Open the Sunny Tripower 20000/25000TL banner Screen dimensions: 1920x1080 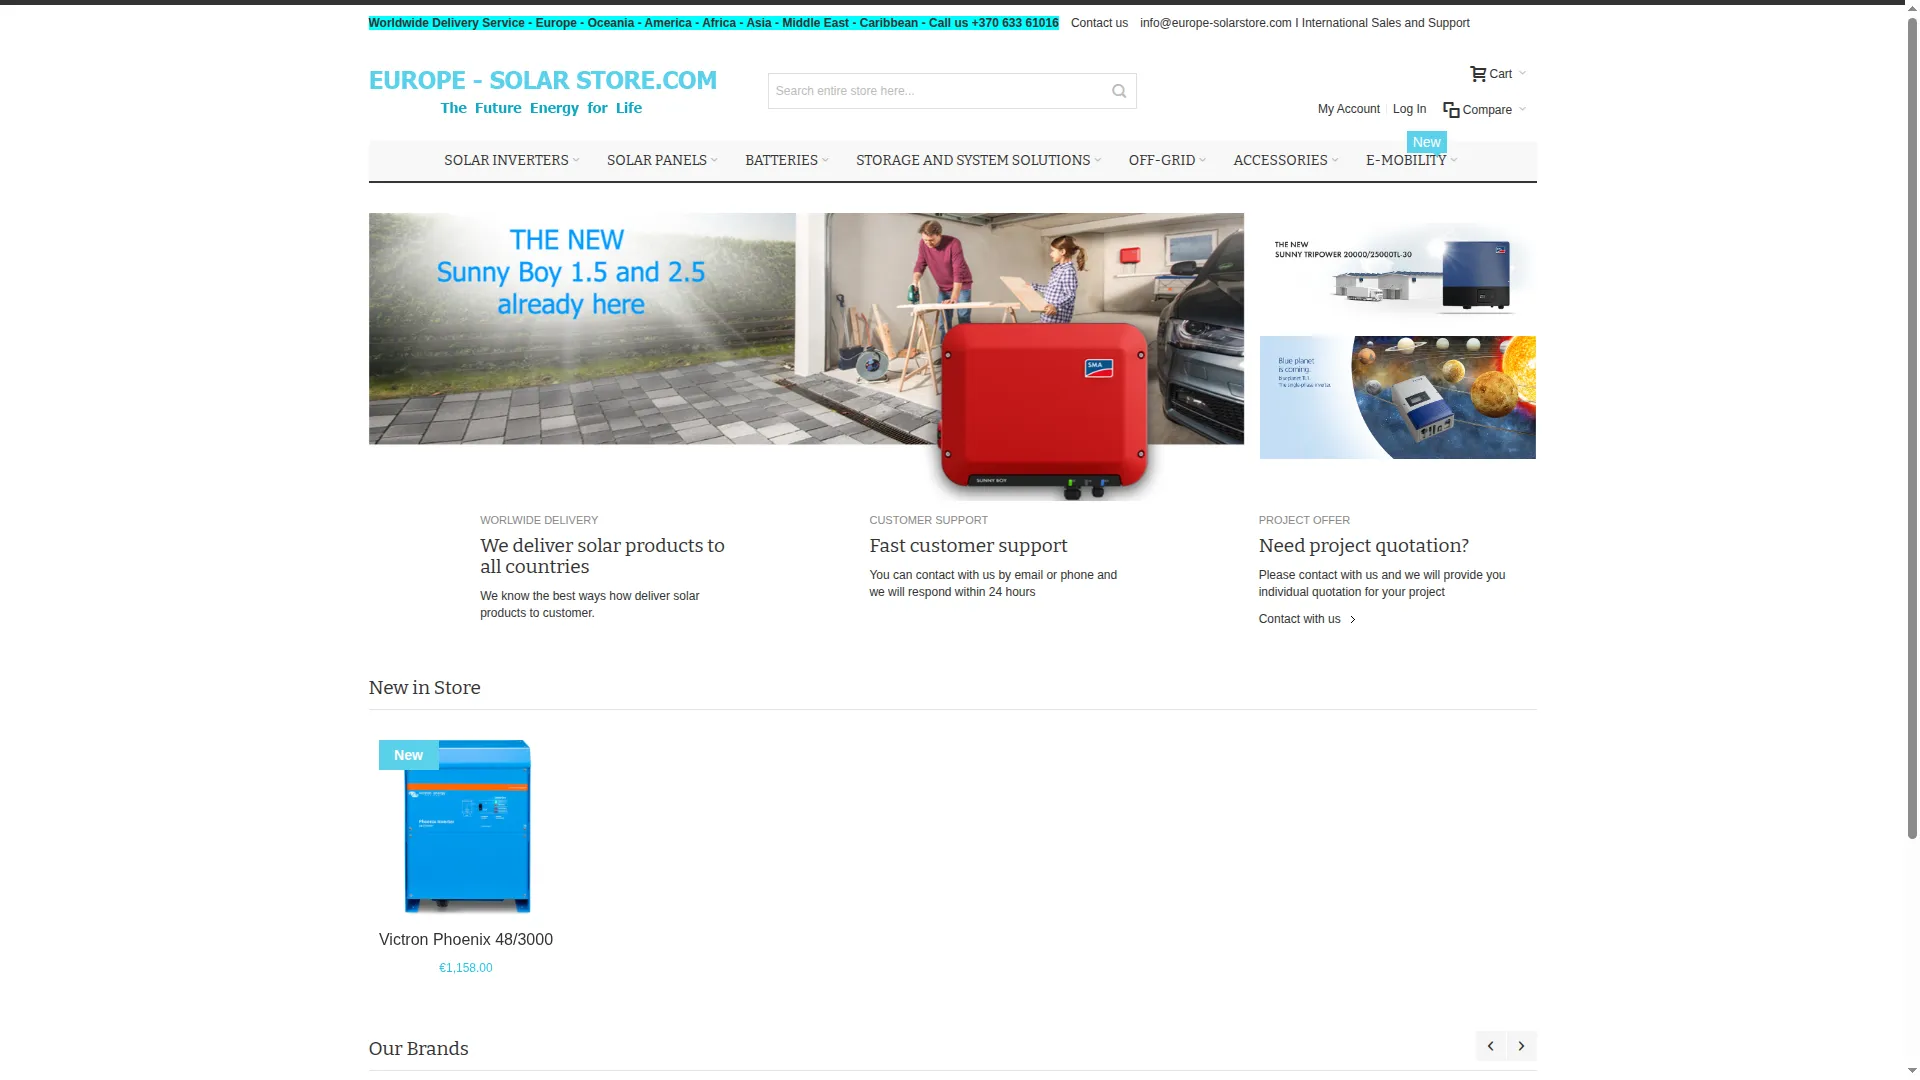(1397, 268)
